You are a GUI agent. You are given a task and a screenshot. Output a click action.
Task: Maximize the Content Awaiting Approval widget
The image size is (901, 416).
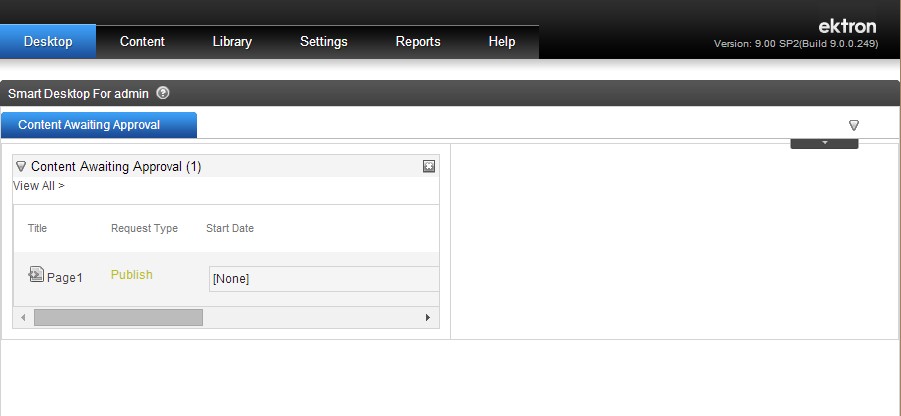pos(429,167)
